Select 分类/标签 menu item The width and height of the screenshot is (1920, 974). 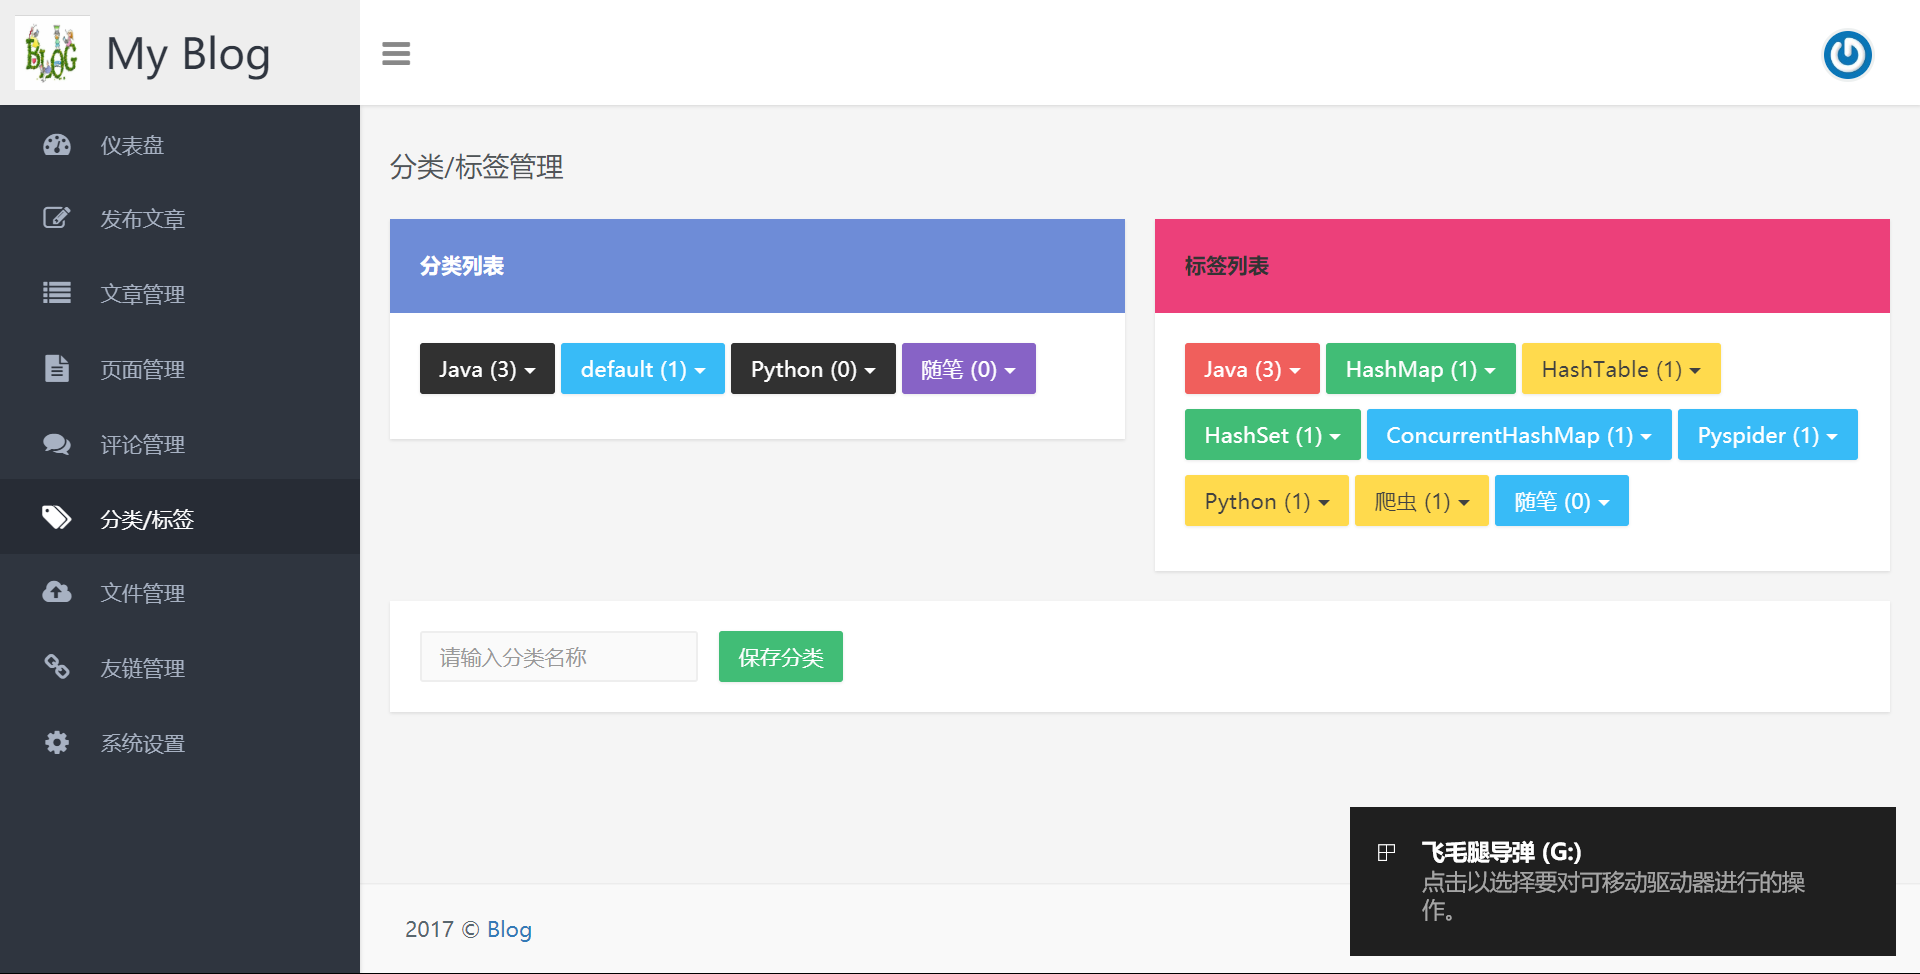[180, 517]
